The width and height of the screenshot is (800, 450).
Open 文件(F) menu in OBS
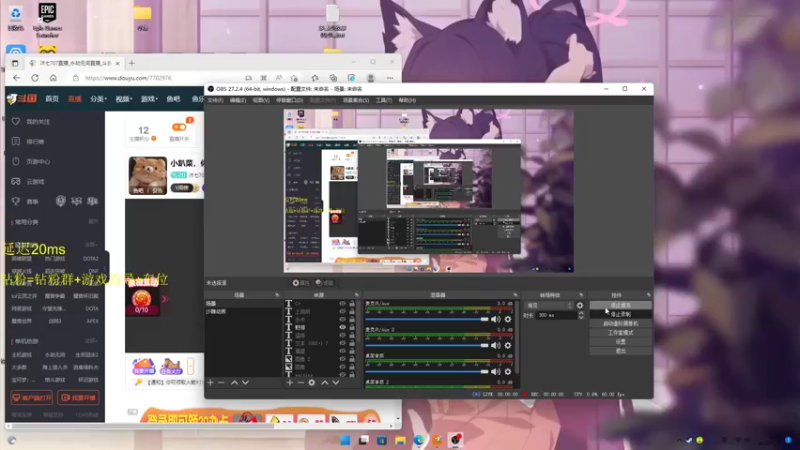(215, 101)
